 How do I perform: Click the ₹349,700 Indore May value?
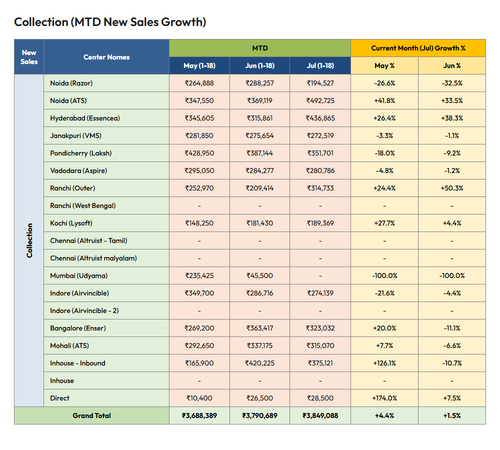[x=199, y=293]
